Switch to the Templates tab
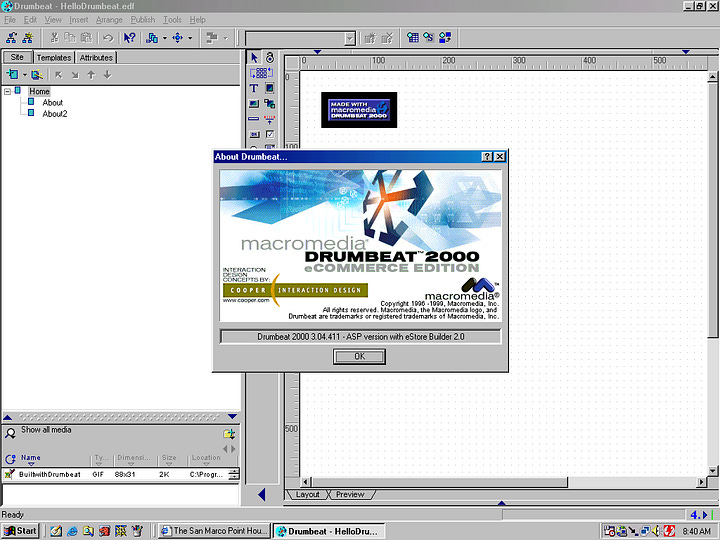Viewport: 720px width, 540px height. [x=54, y=57]
